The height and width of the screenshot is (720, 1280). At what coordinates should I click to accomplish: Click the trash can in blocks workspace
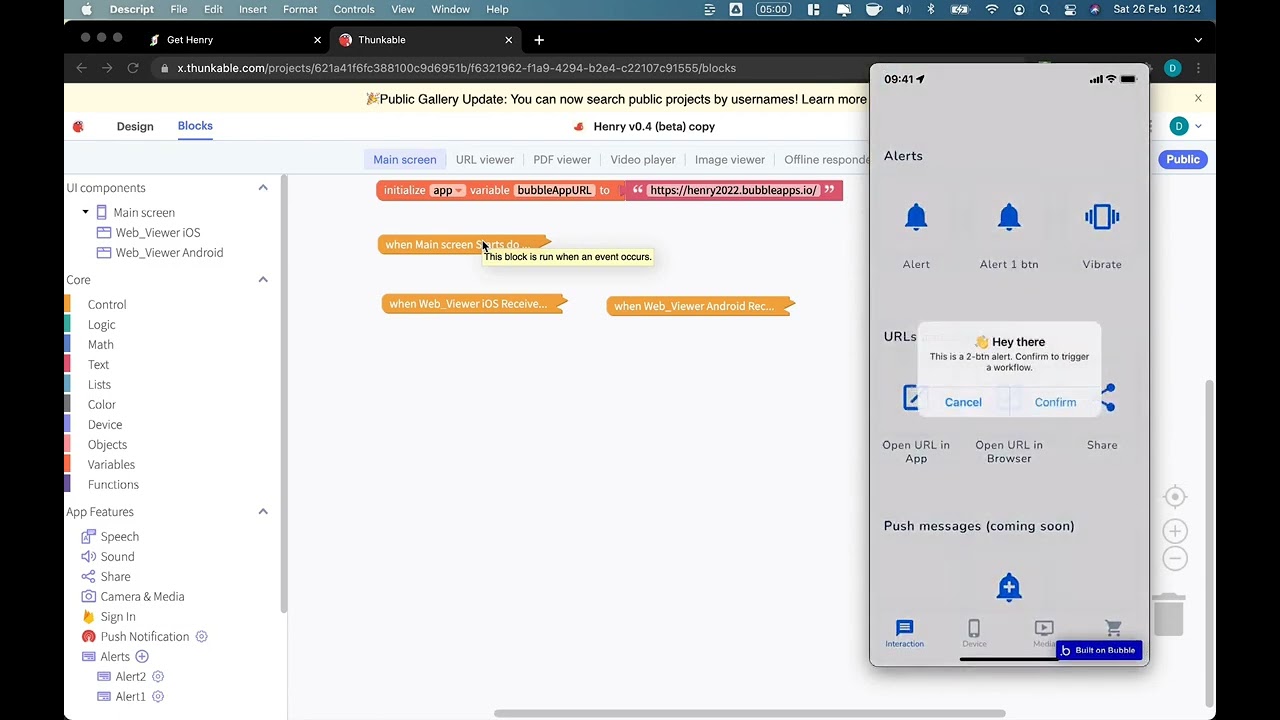click(x=1168, y=613)
